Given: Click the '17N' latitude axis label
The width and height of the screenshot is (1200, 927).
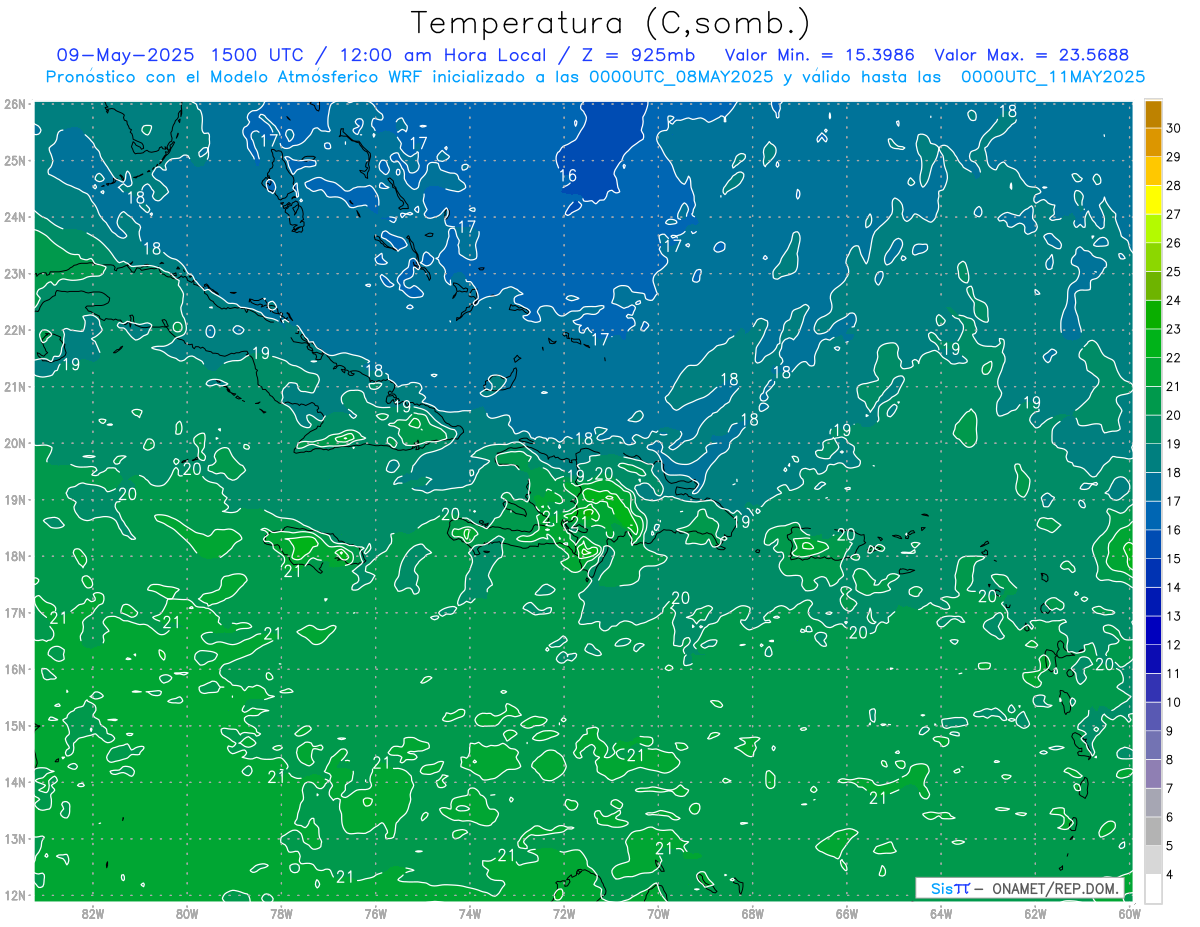Looking at the screenshot, I should pyautogui.click(x=15, y=613).
